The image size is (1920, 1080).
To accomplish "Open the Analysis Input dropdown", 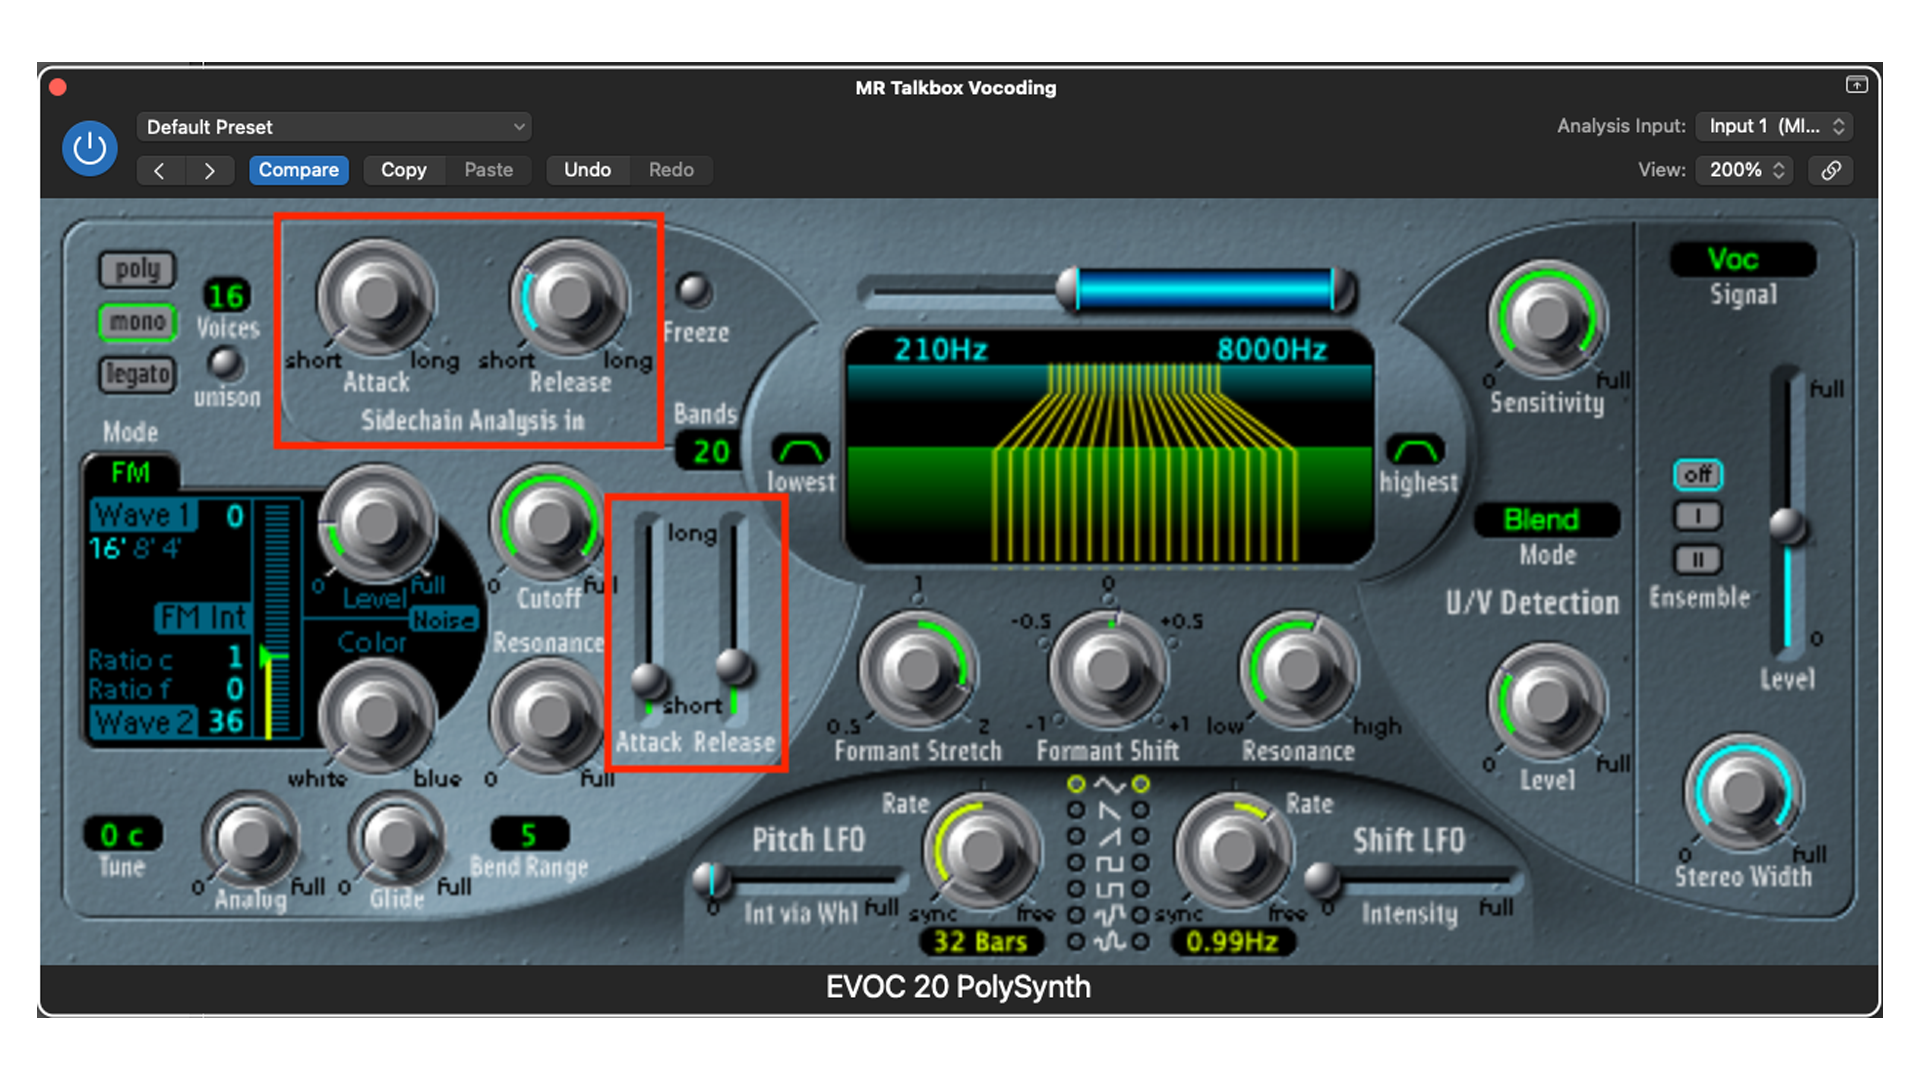I will tap(1775, 126).
